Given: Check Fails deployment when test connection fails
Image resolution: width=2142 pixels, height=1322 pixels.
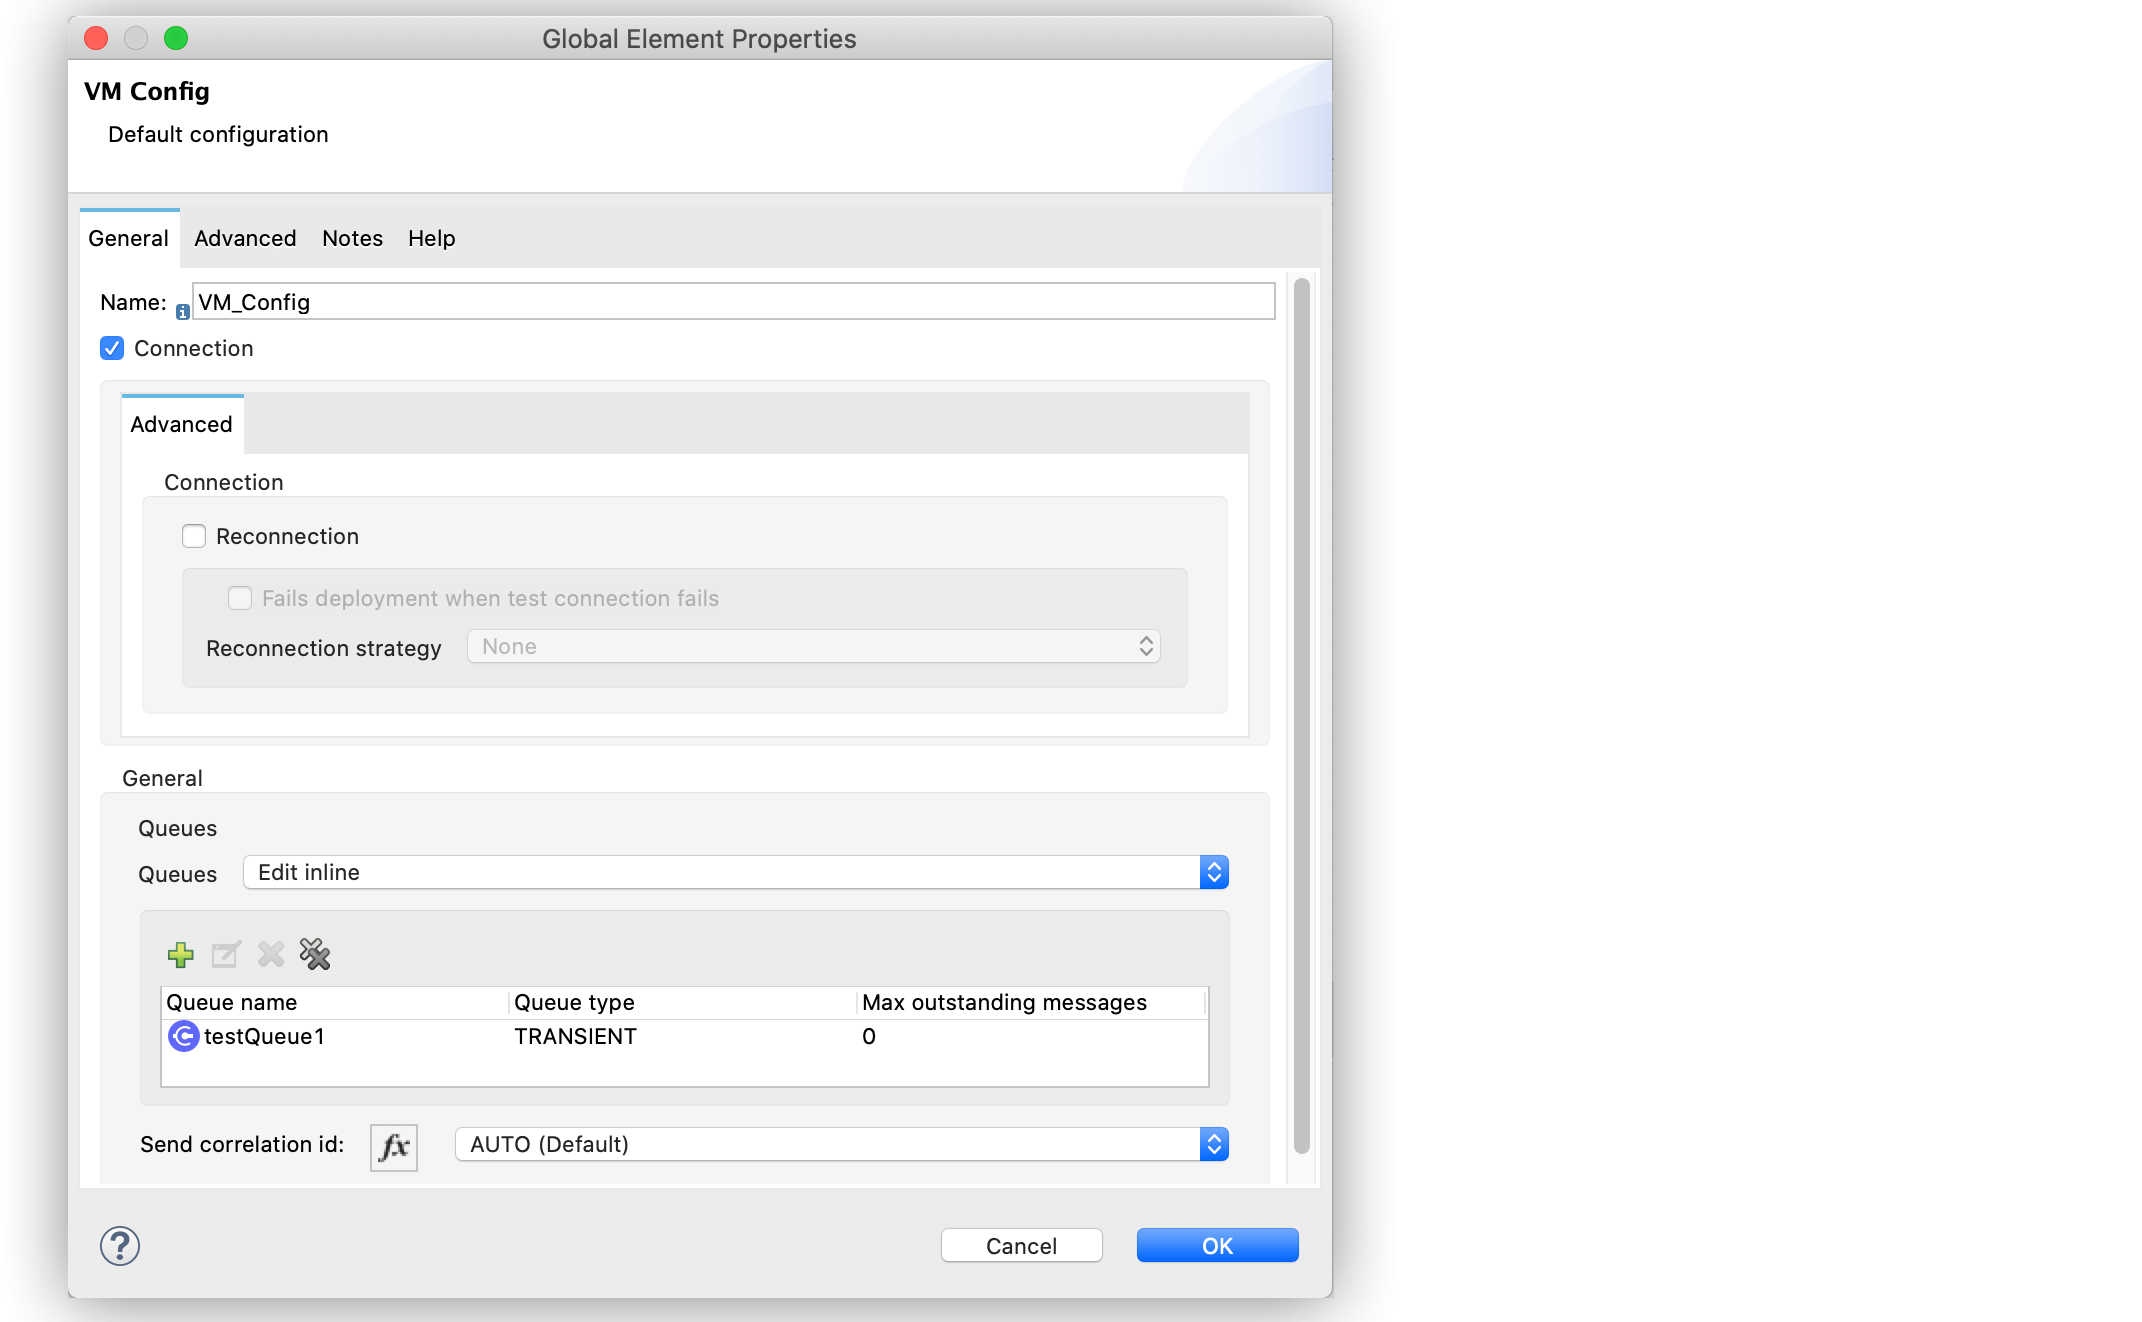Looking at the screenshot, I should coord(240,598).
